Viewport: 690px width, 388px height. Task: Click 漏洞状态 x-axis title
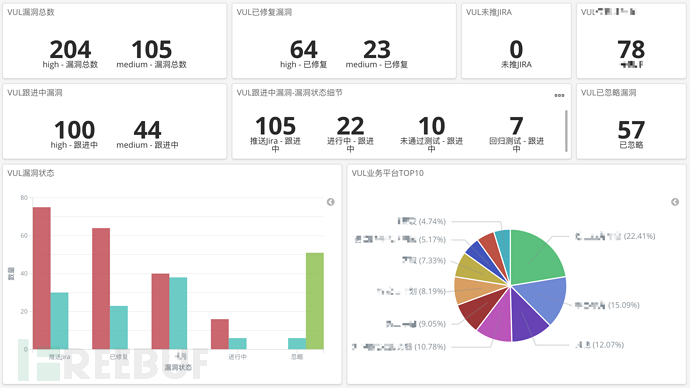(178, 367)
